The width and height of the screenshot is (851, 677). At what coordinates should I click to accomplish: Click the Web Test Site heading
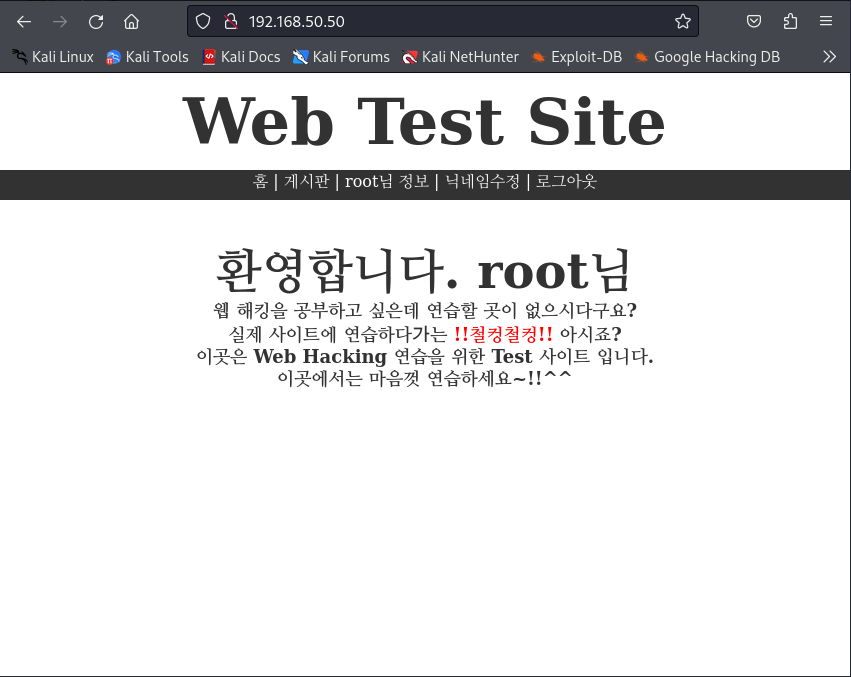coord(423,122)
